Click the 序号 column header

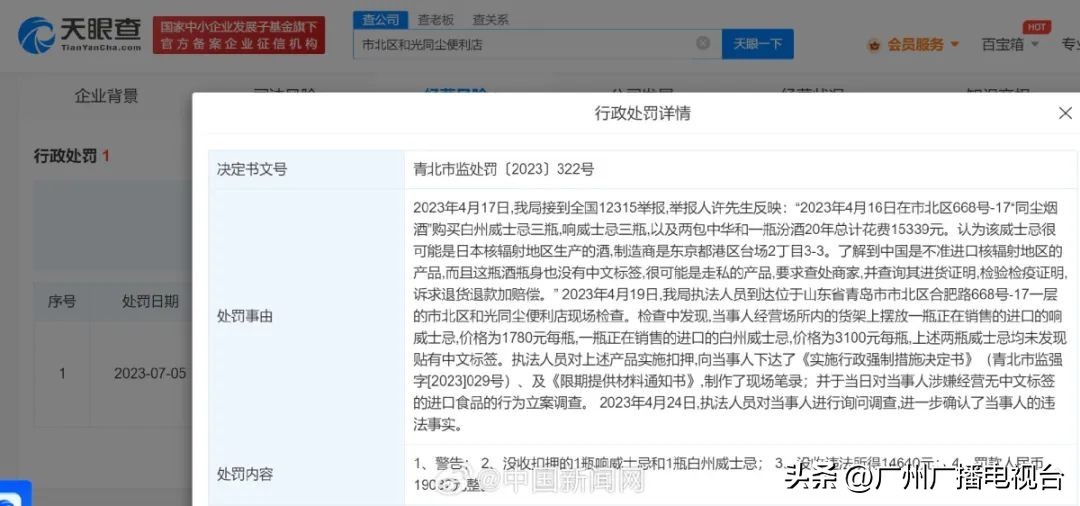tap(62, 301)
